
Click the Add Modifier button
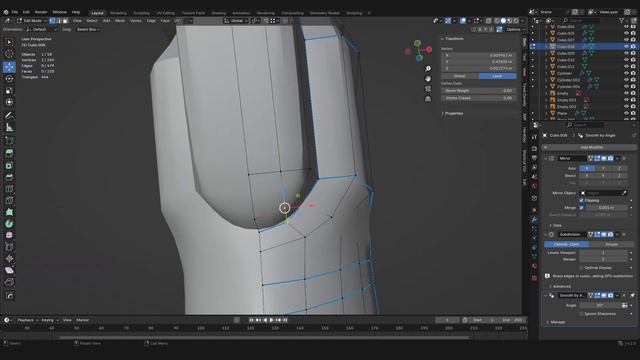(x=589, y=147)
